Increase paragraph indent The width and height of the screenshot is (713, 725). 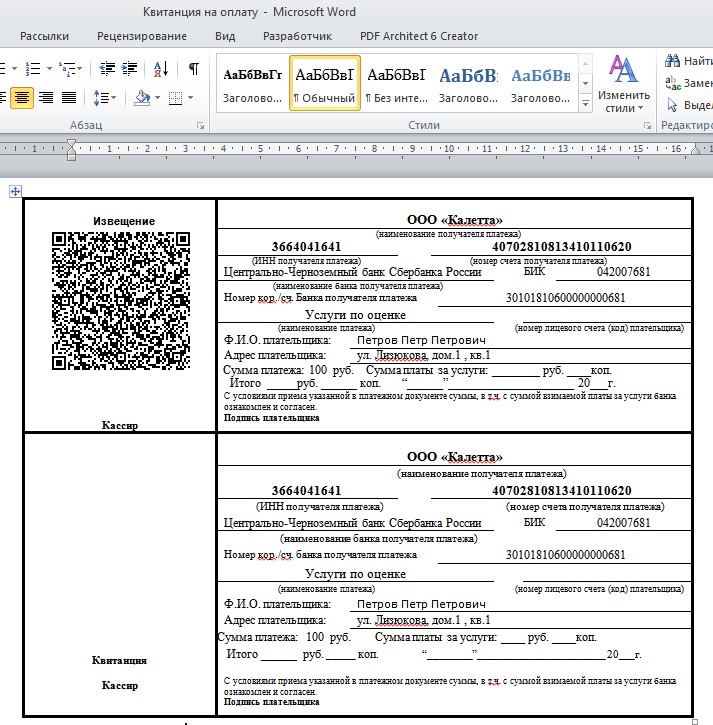129,68
